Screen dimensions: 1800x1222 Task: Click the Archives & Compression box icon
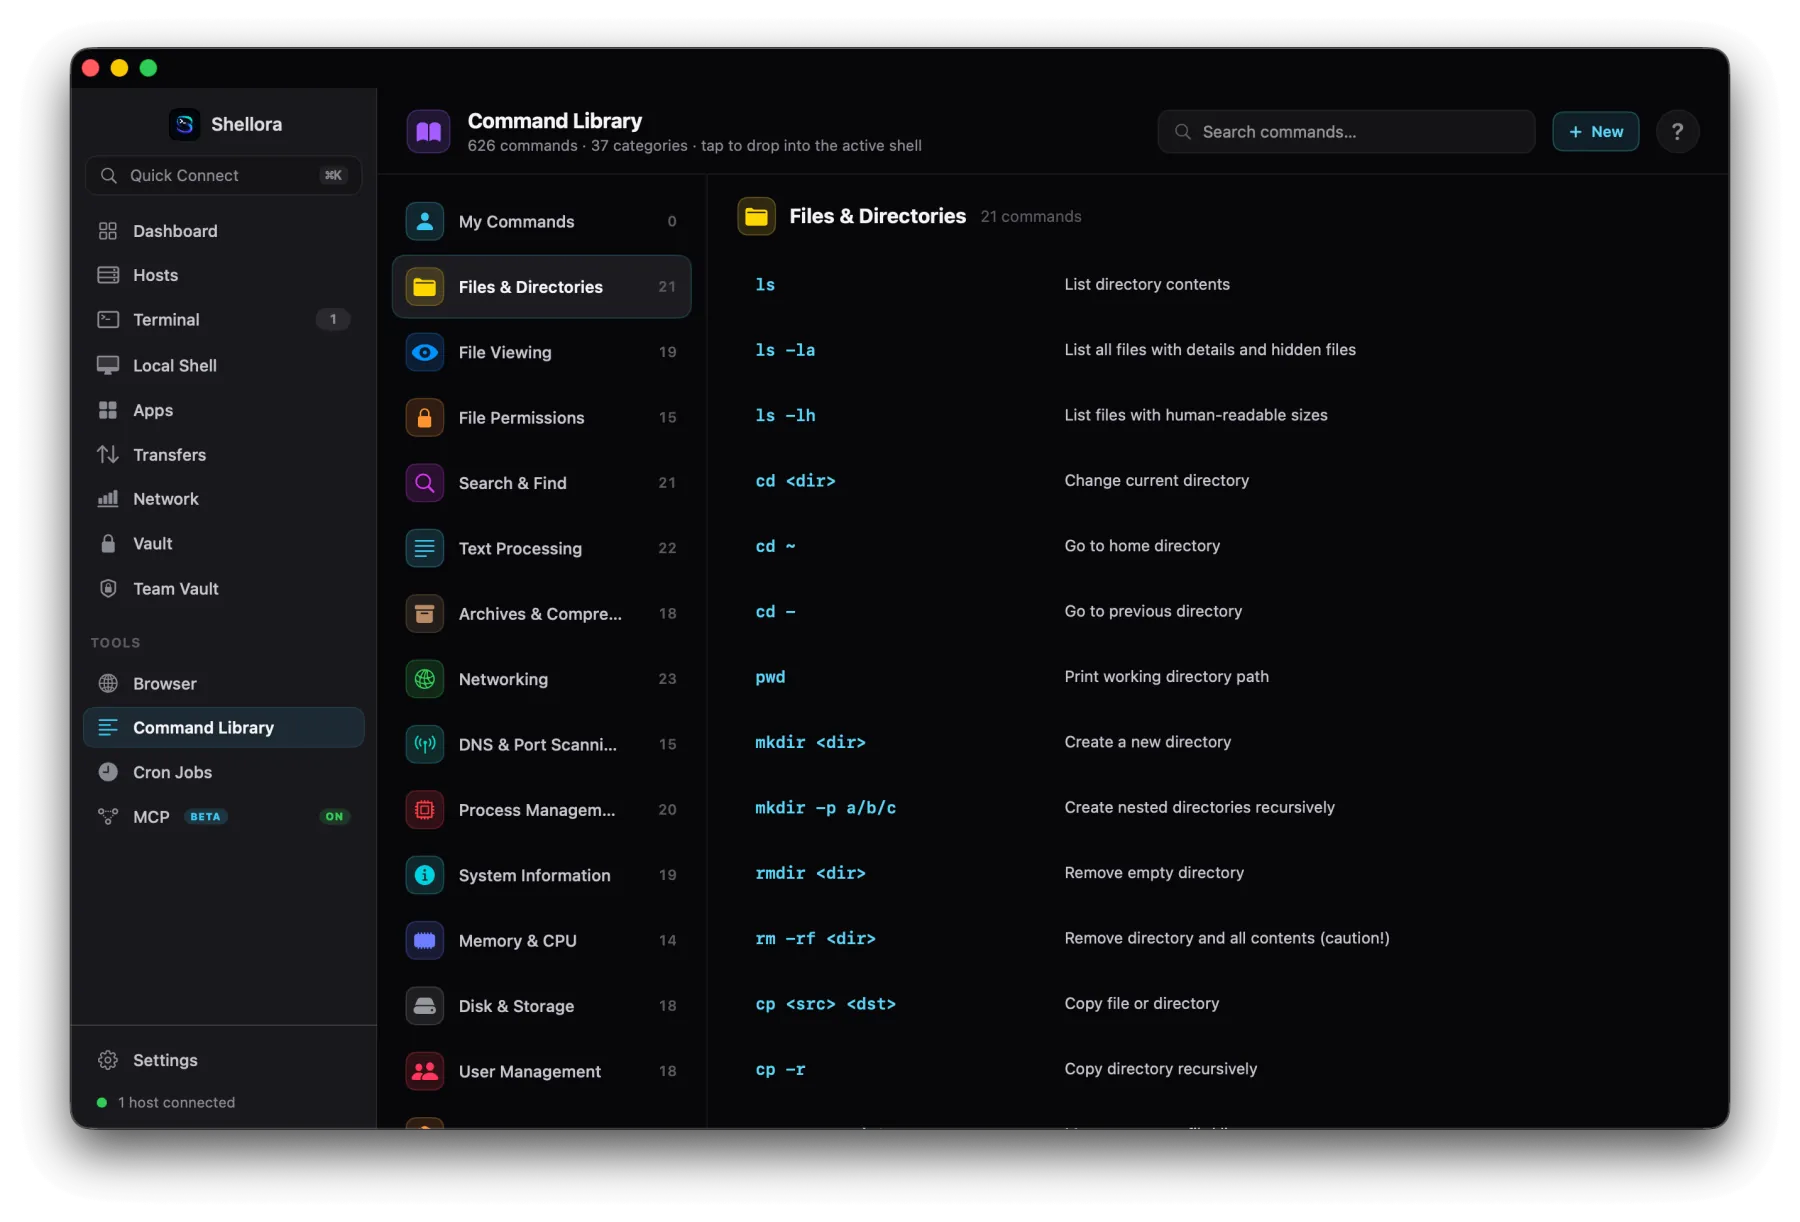(425, 613)
